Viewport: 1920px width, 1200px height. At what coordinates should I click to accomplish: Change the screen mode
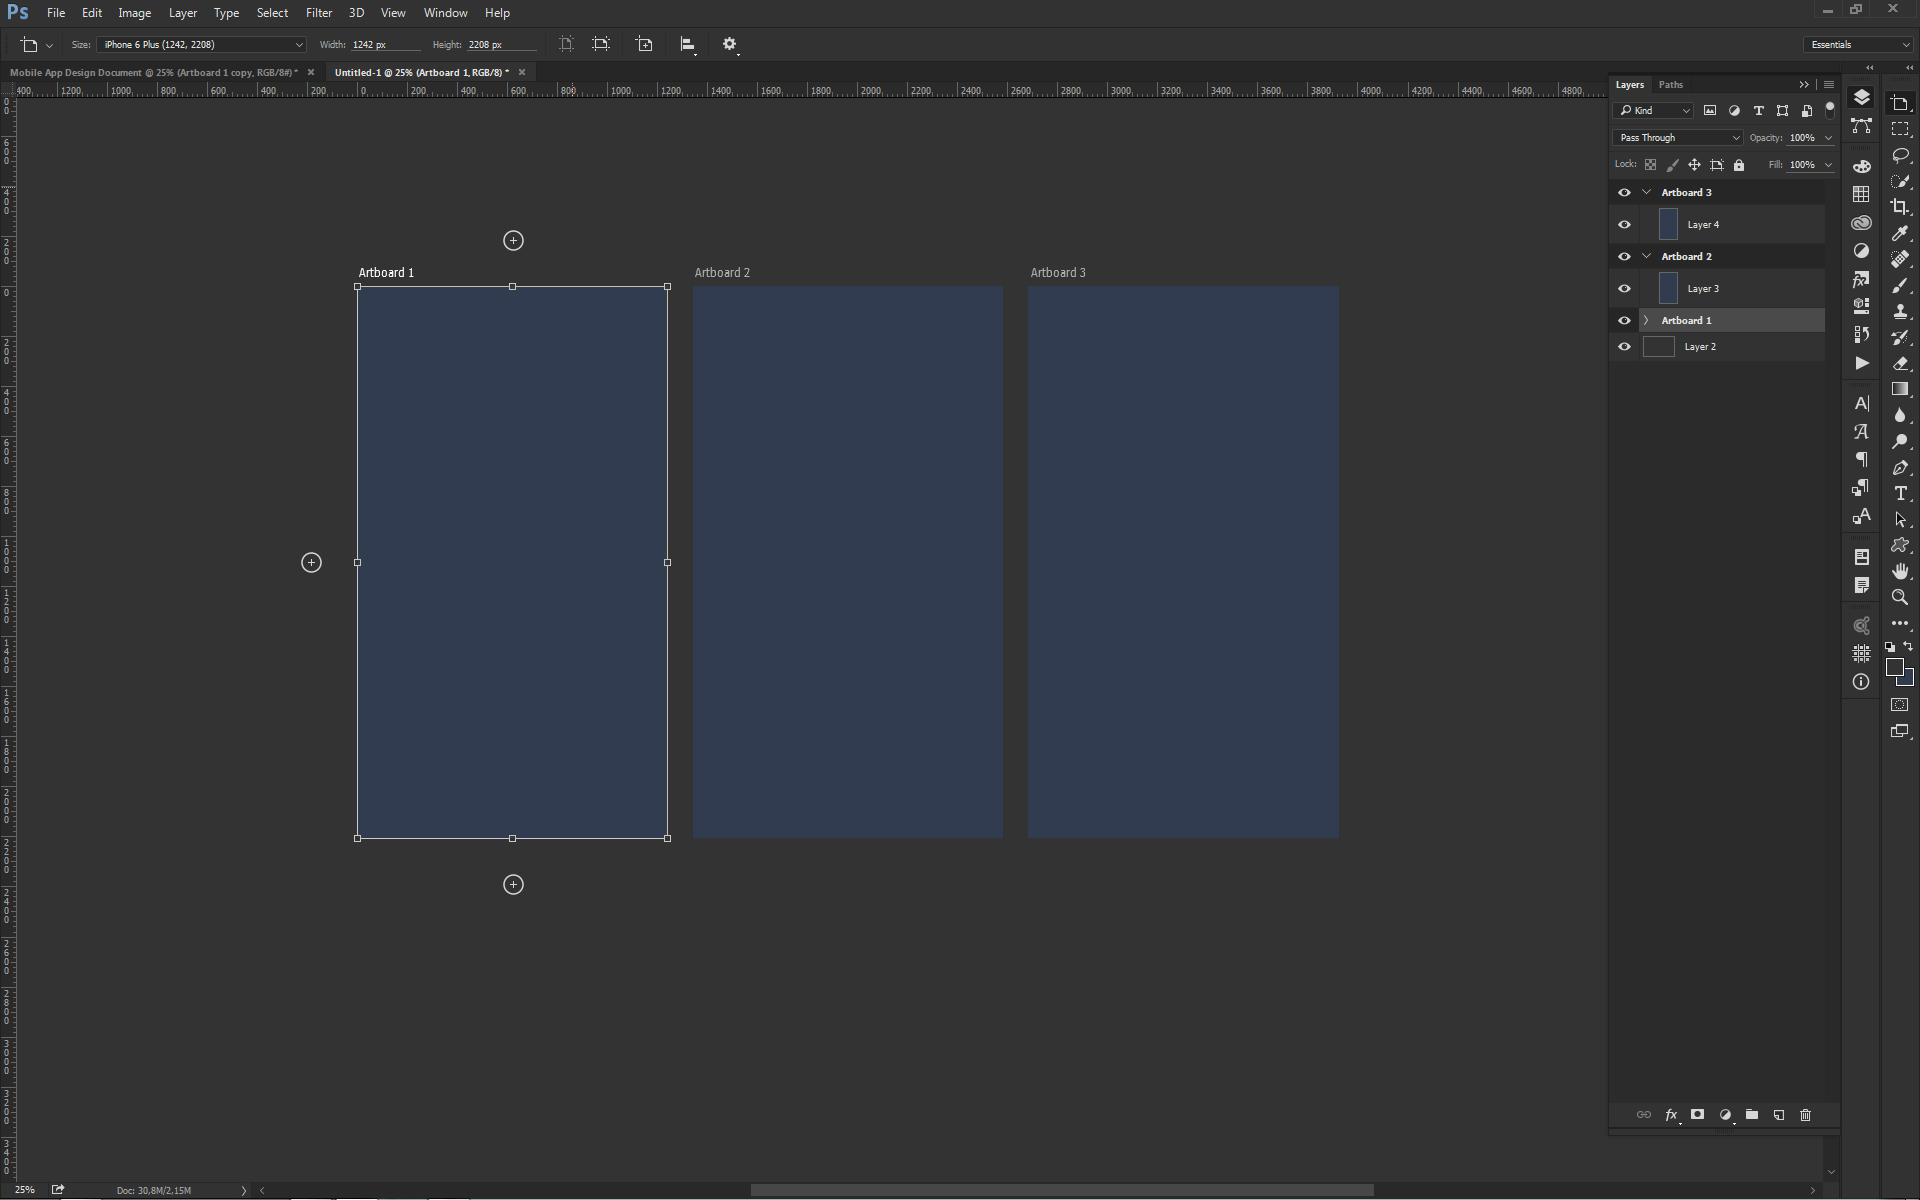pos(1900,731)
